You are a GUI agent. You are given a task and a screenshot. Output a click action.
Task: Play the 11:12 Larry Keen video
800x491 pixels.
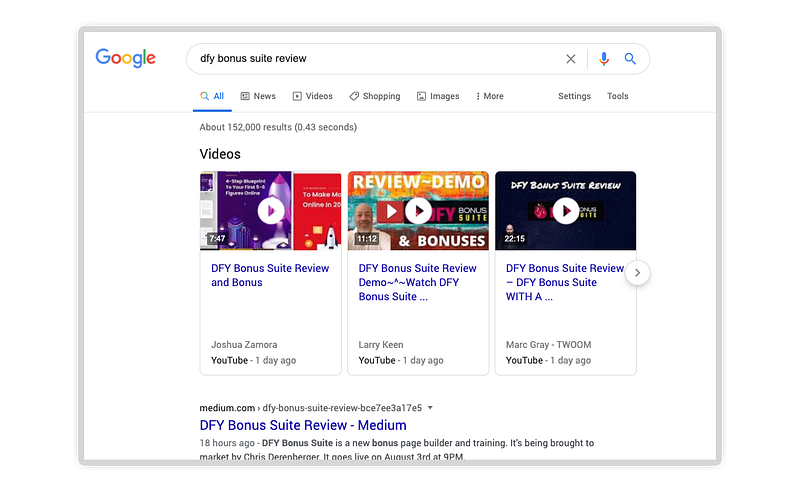click(x=418, y=210)
